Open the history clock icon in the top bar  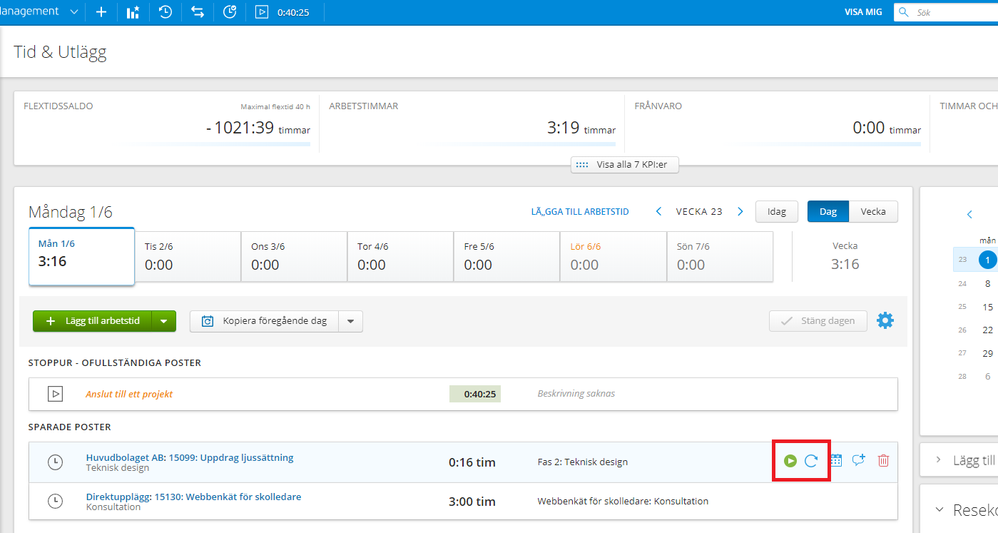point(165,12)
